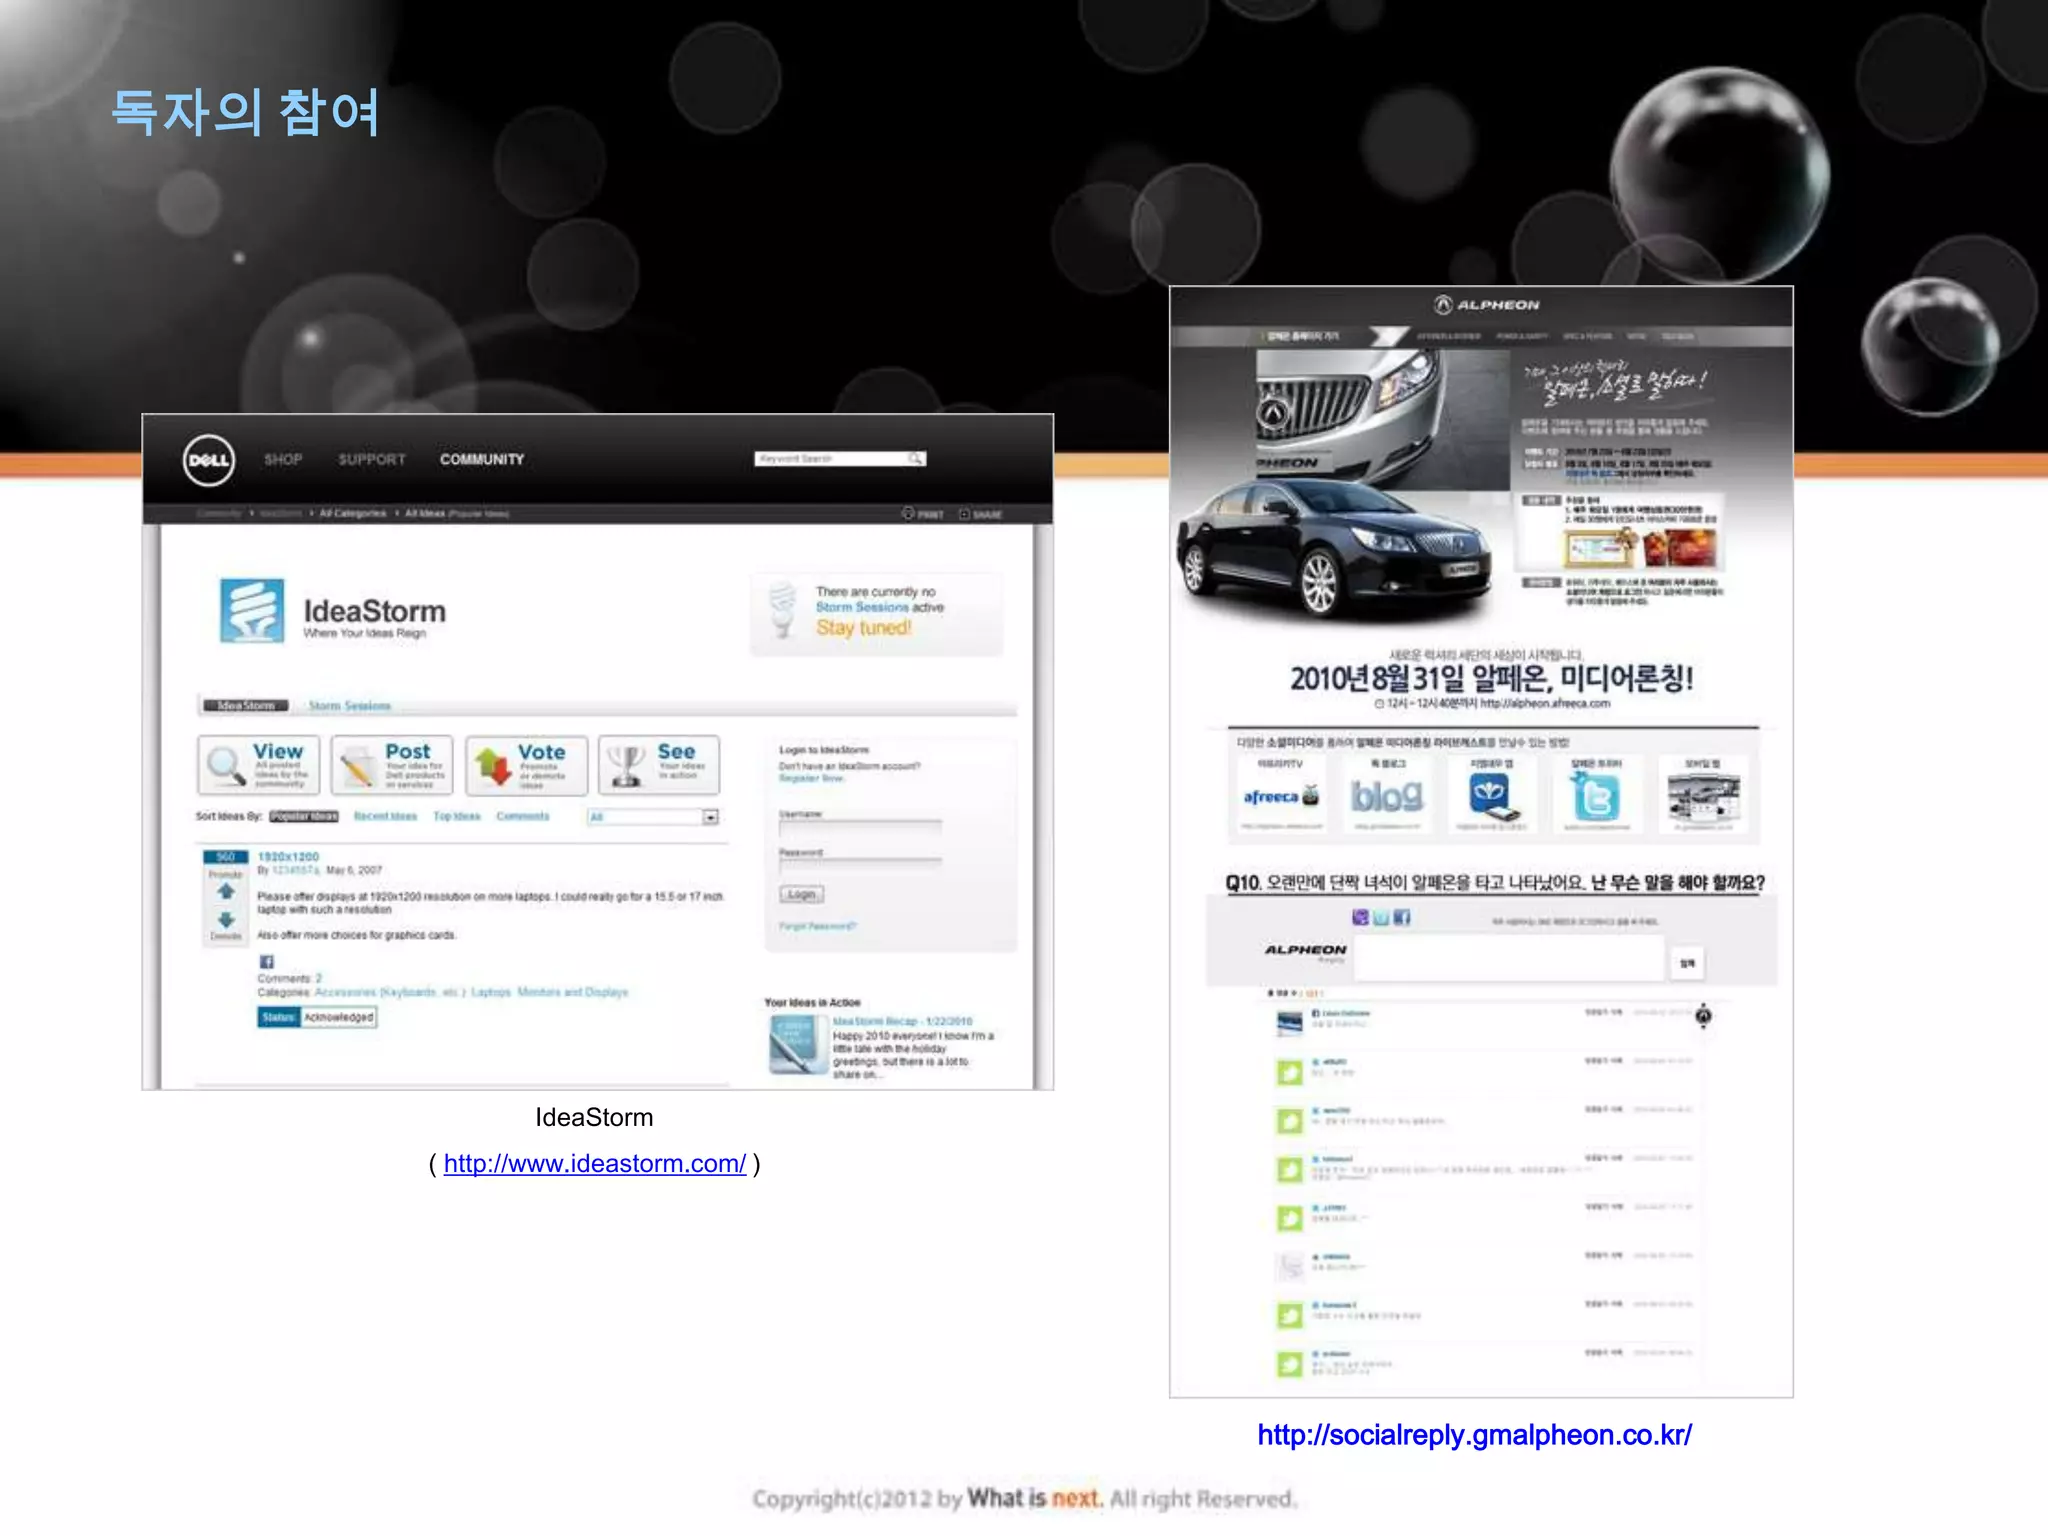Image resolution: width=2048 pixels, height=1536 pixels.
Task: Open the IdeaStorm Recap article thumbnail
Action: 797,1045
